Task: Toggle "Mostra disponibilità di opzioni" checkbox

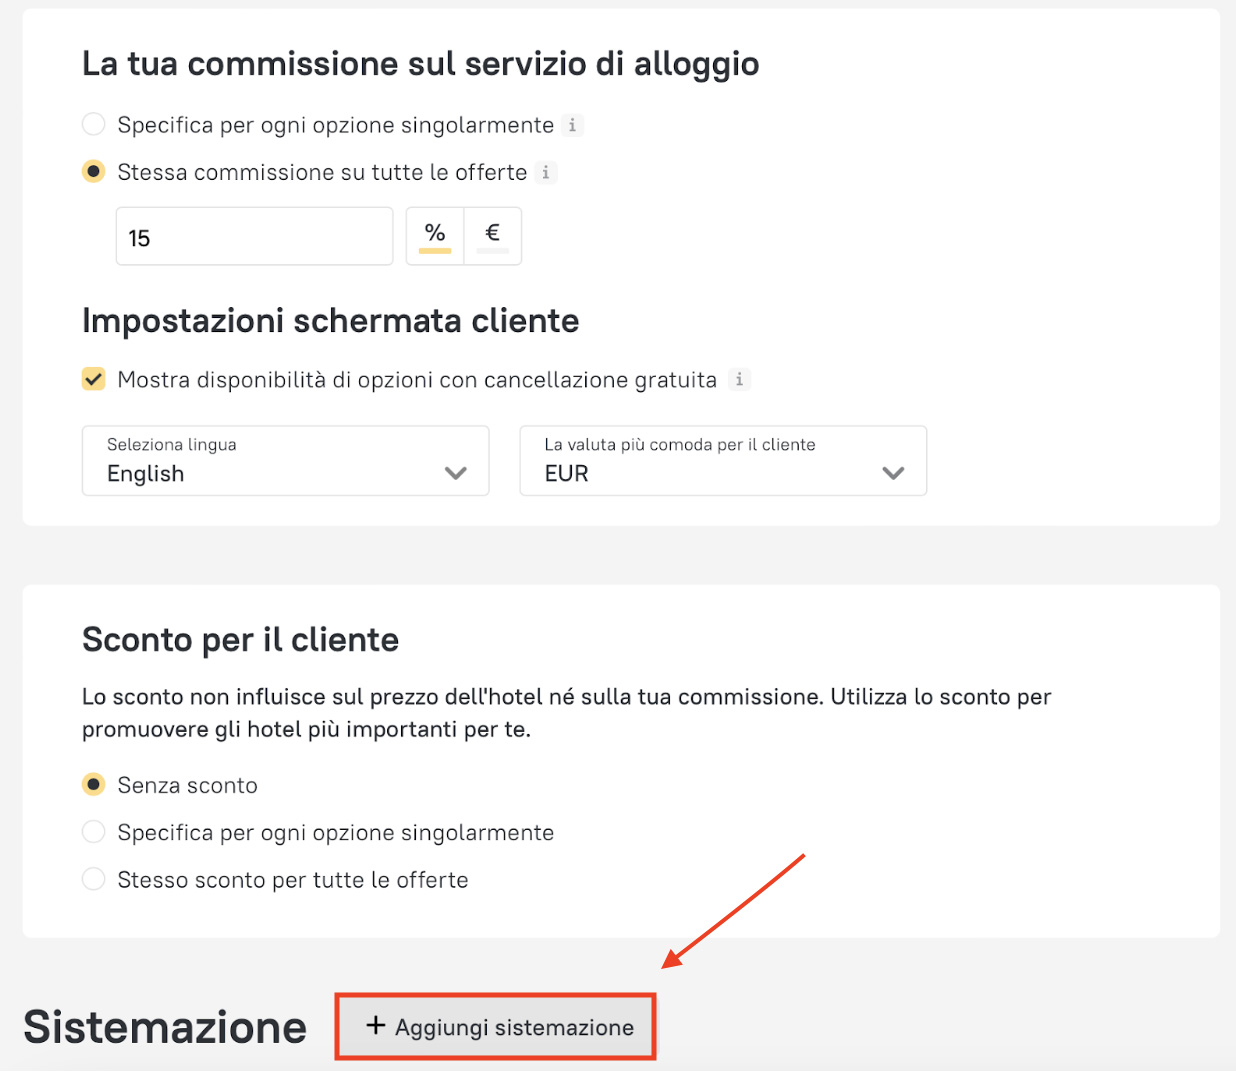Action: [x=93, y=379]
